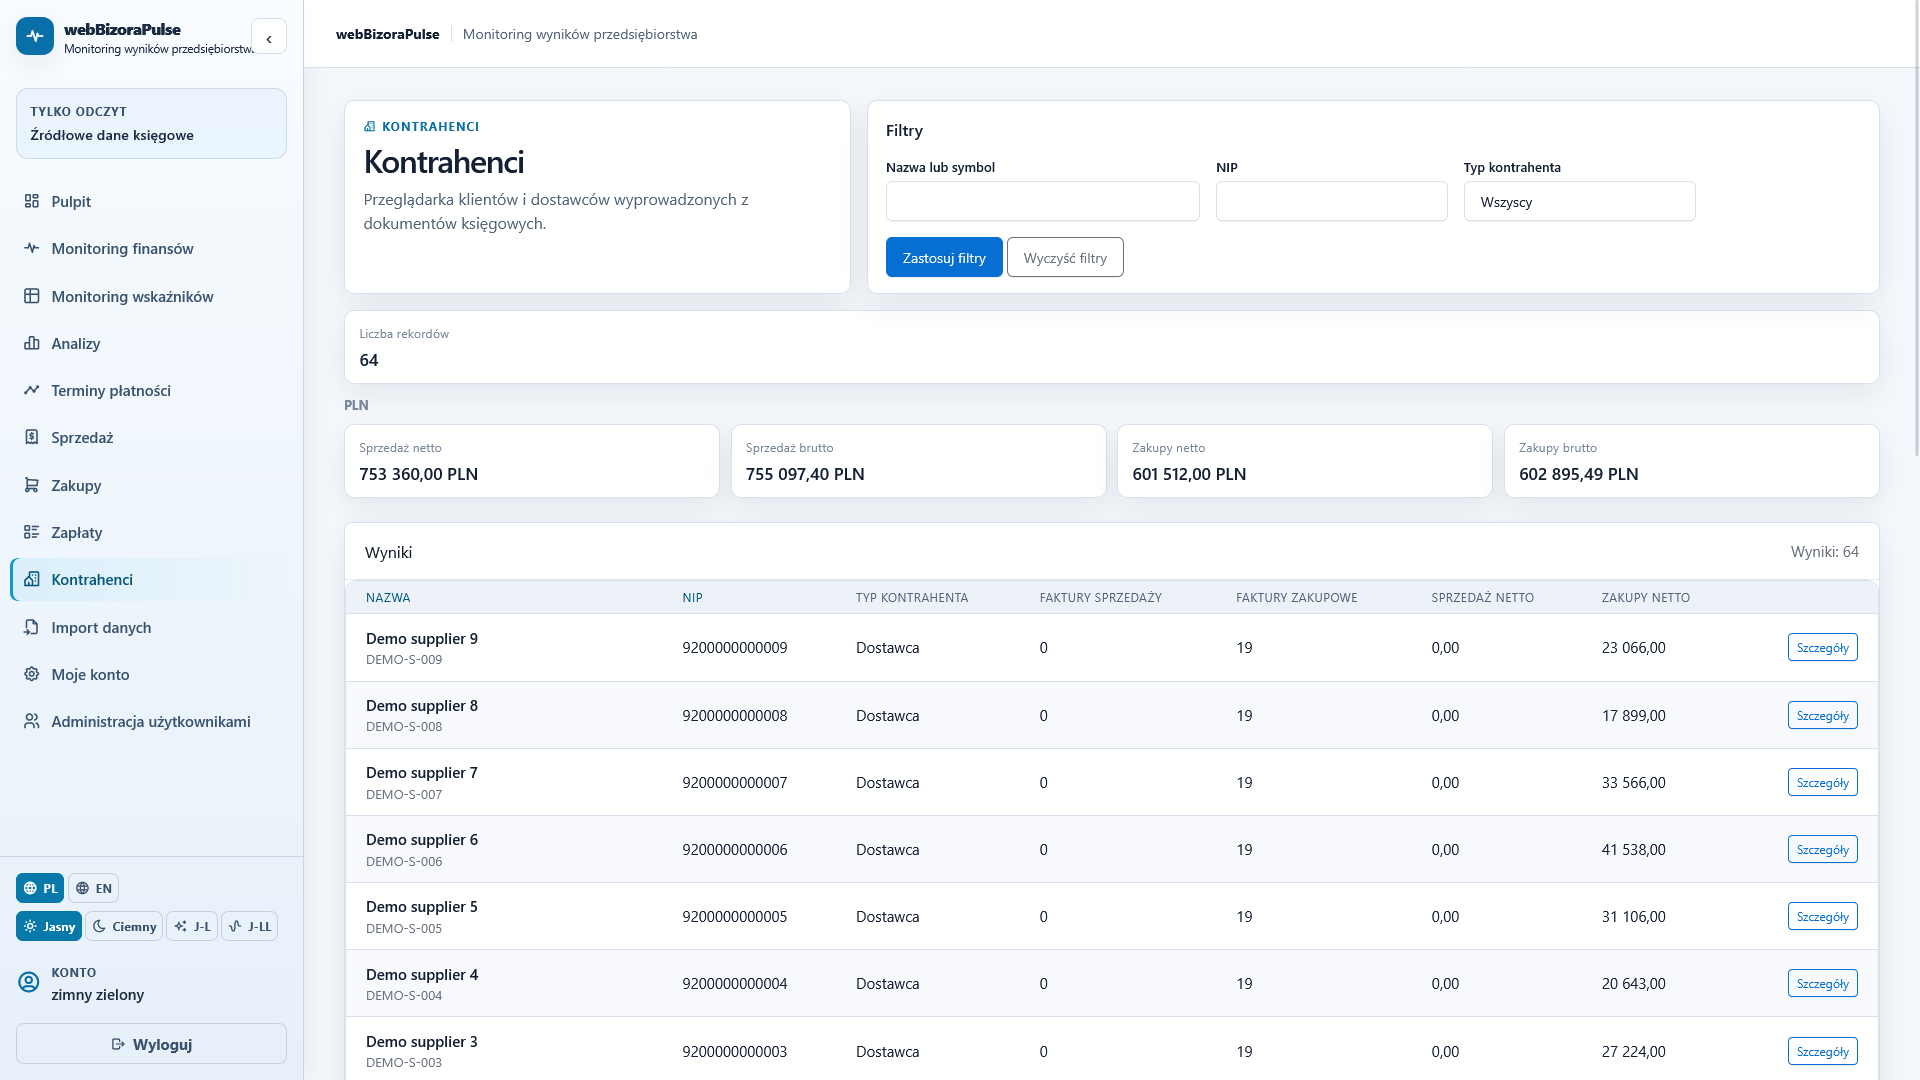Click the Zakupy cart icon
1920x1080 pixels.
(32, 485)
